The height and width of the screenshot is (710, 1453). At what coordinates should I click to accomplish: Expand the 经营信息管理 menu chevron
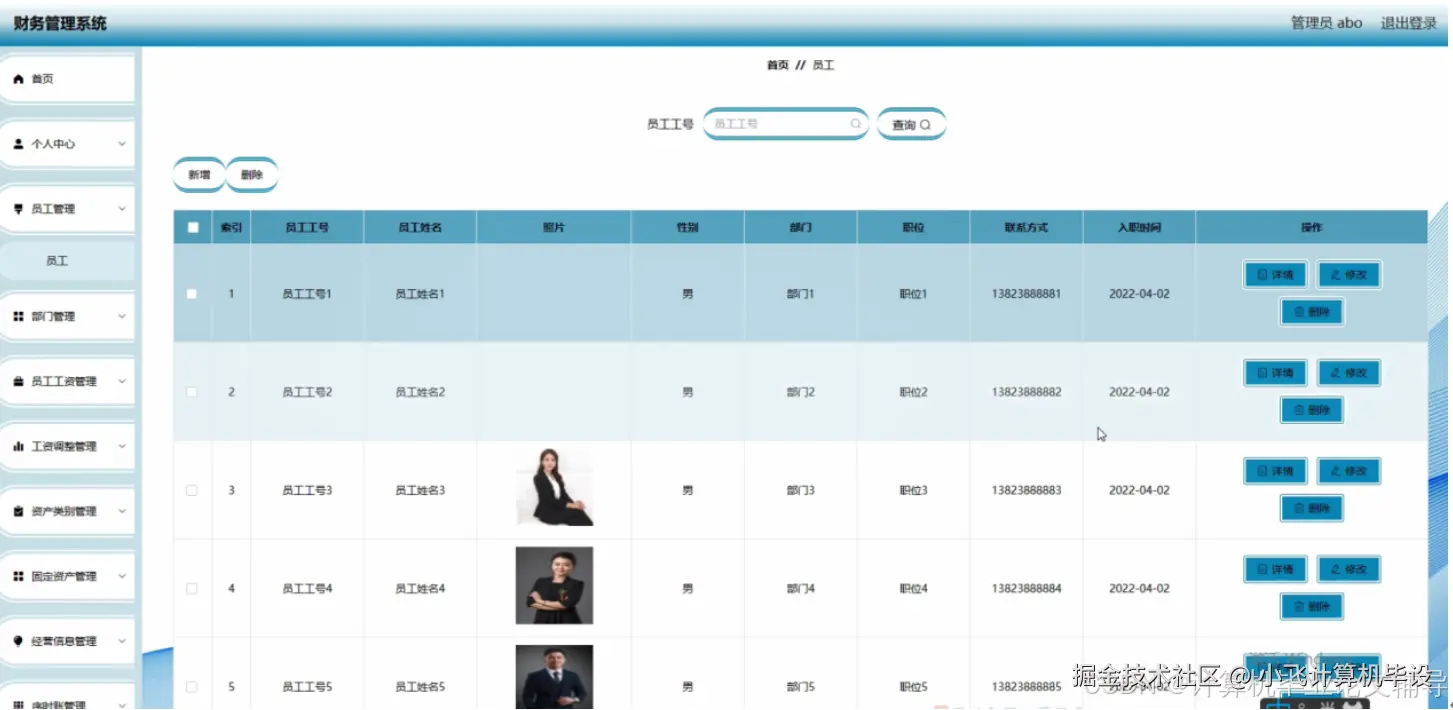122,641
